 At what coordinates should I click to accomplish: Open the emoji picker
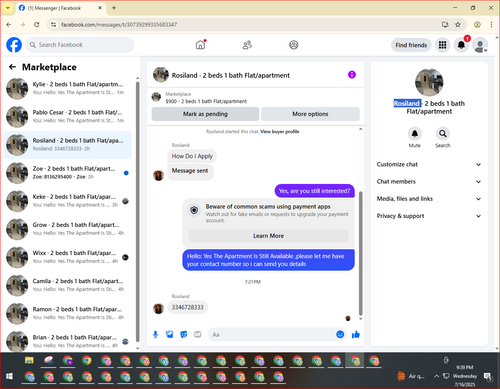pyautogui.click(x=340, y=334)
